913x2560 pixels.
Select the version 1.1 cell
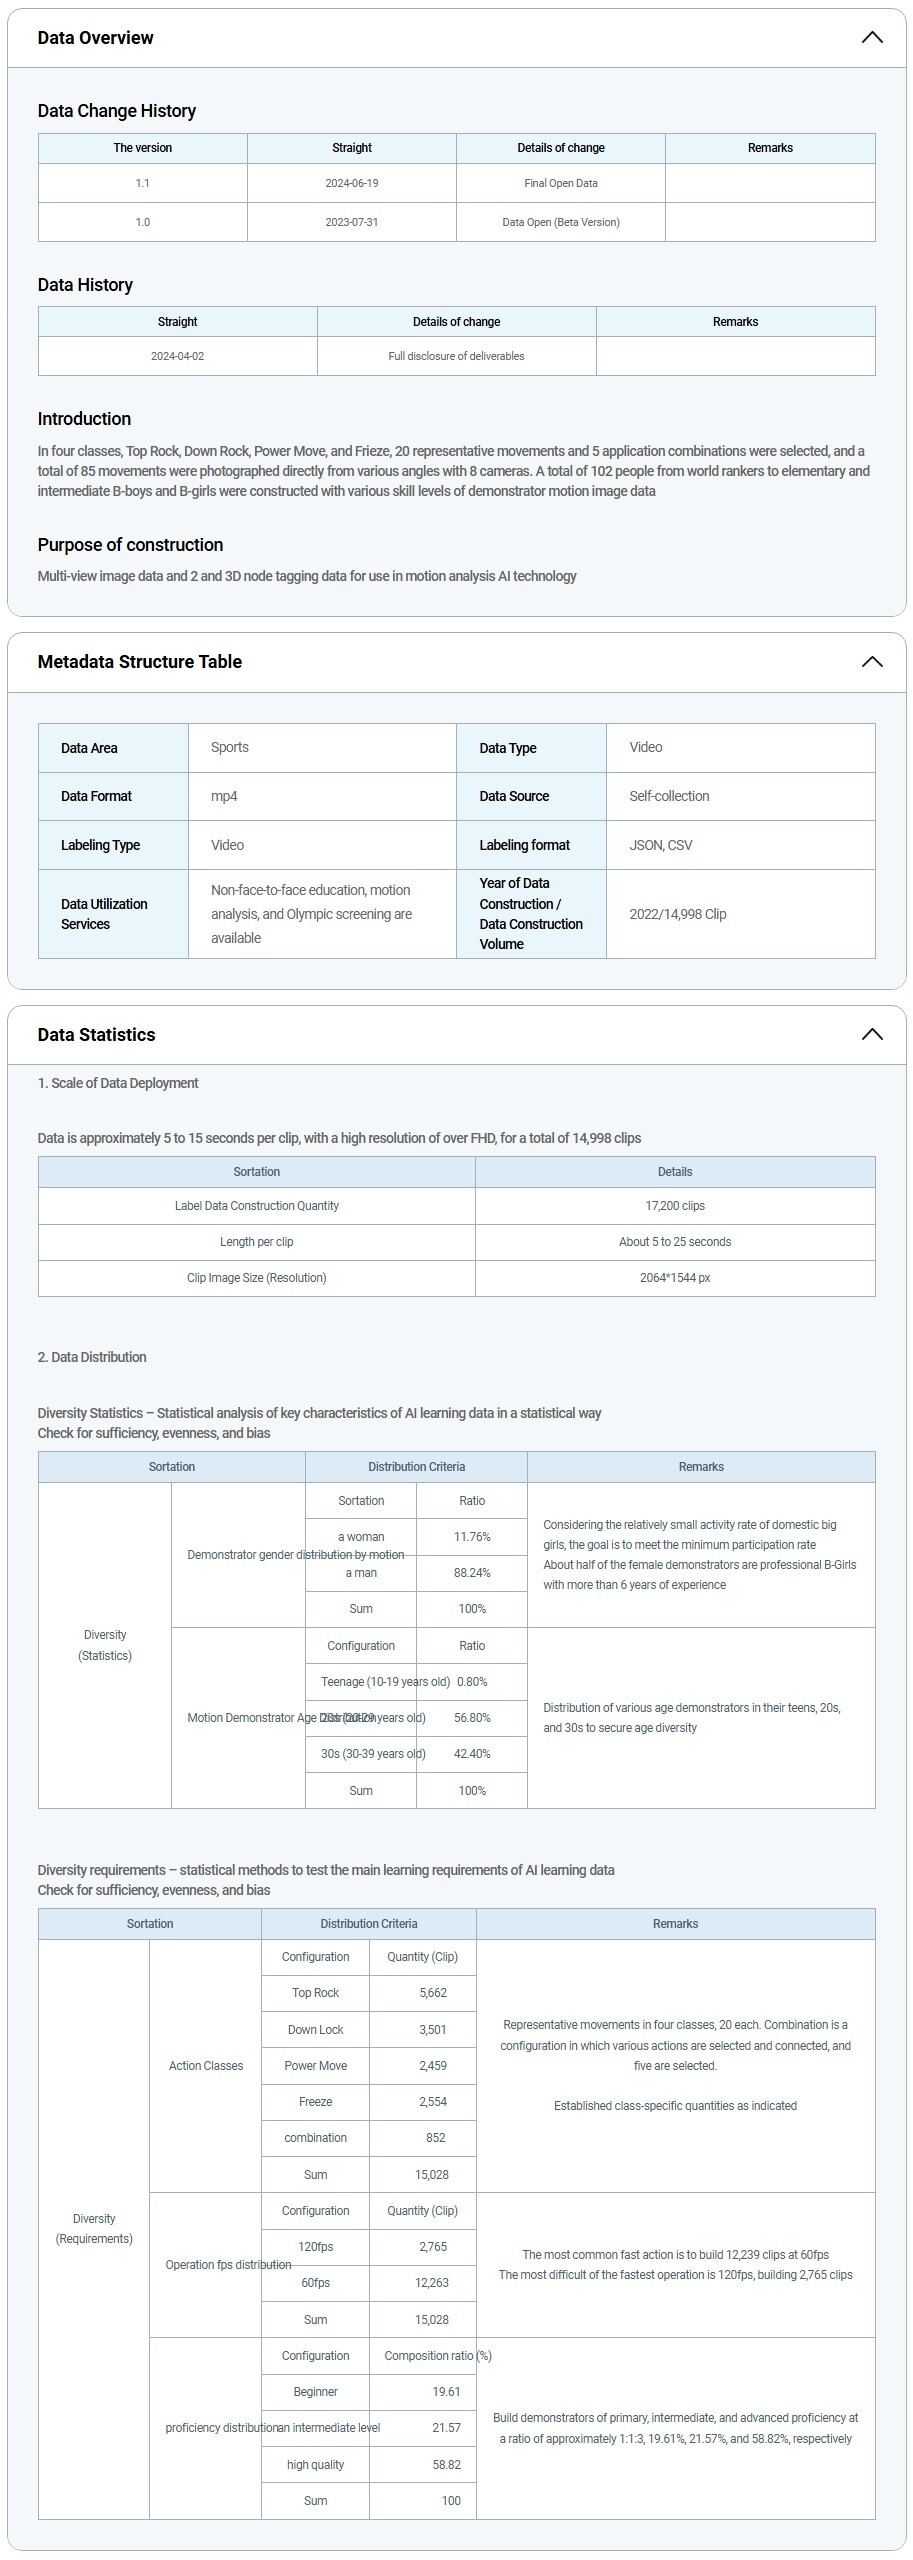[142, 183]
